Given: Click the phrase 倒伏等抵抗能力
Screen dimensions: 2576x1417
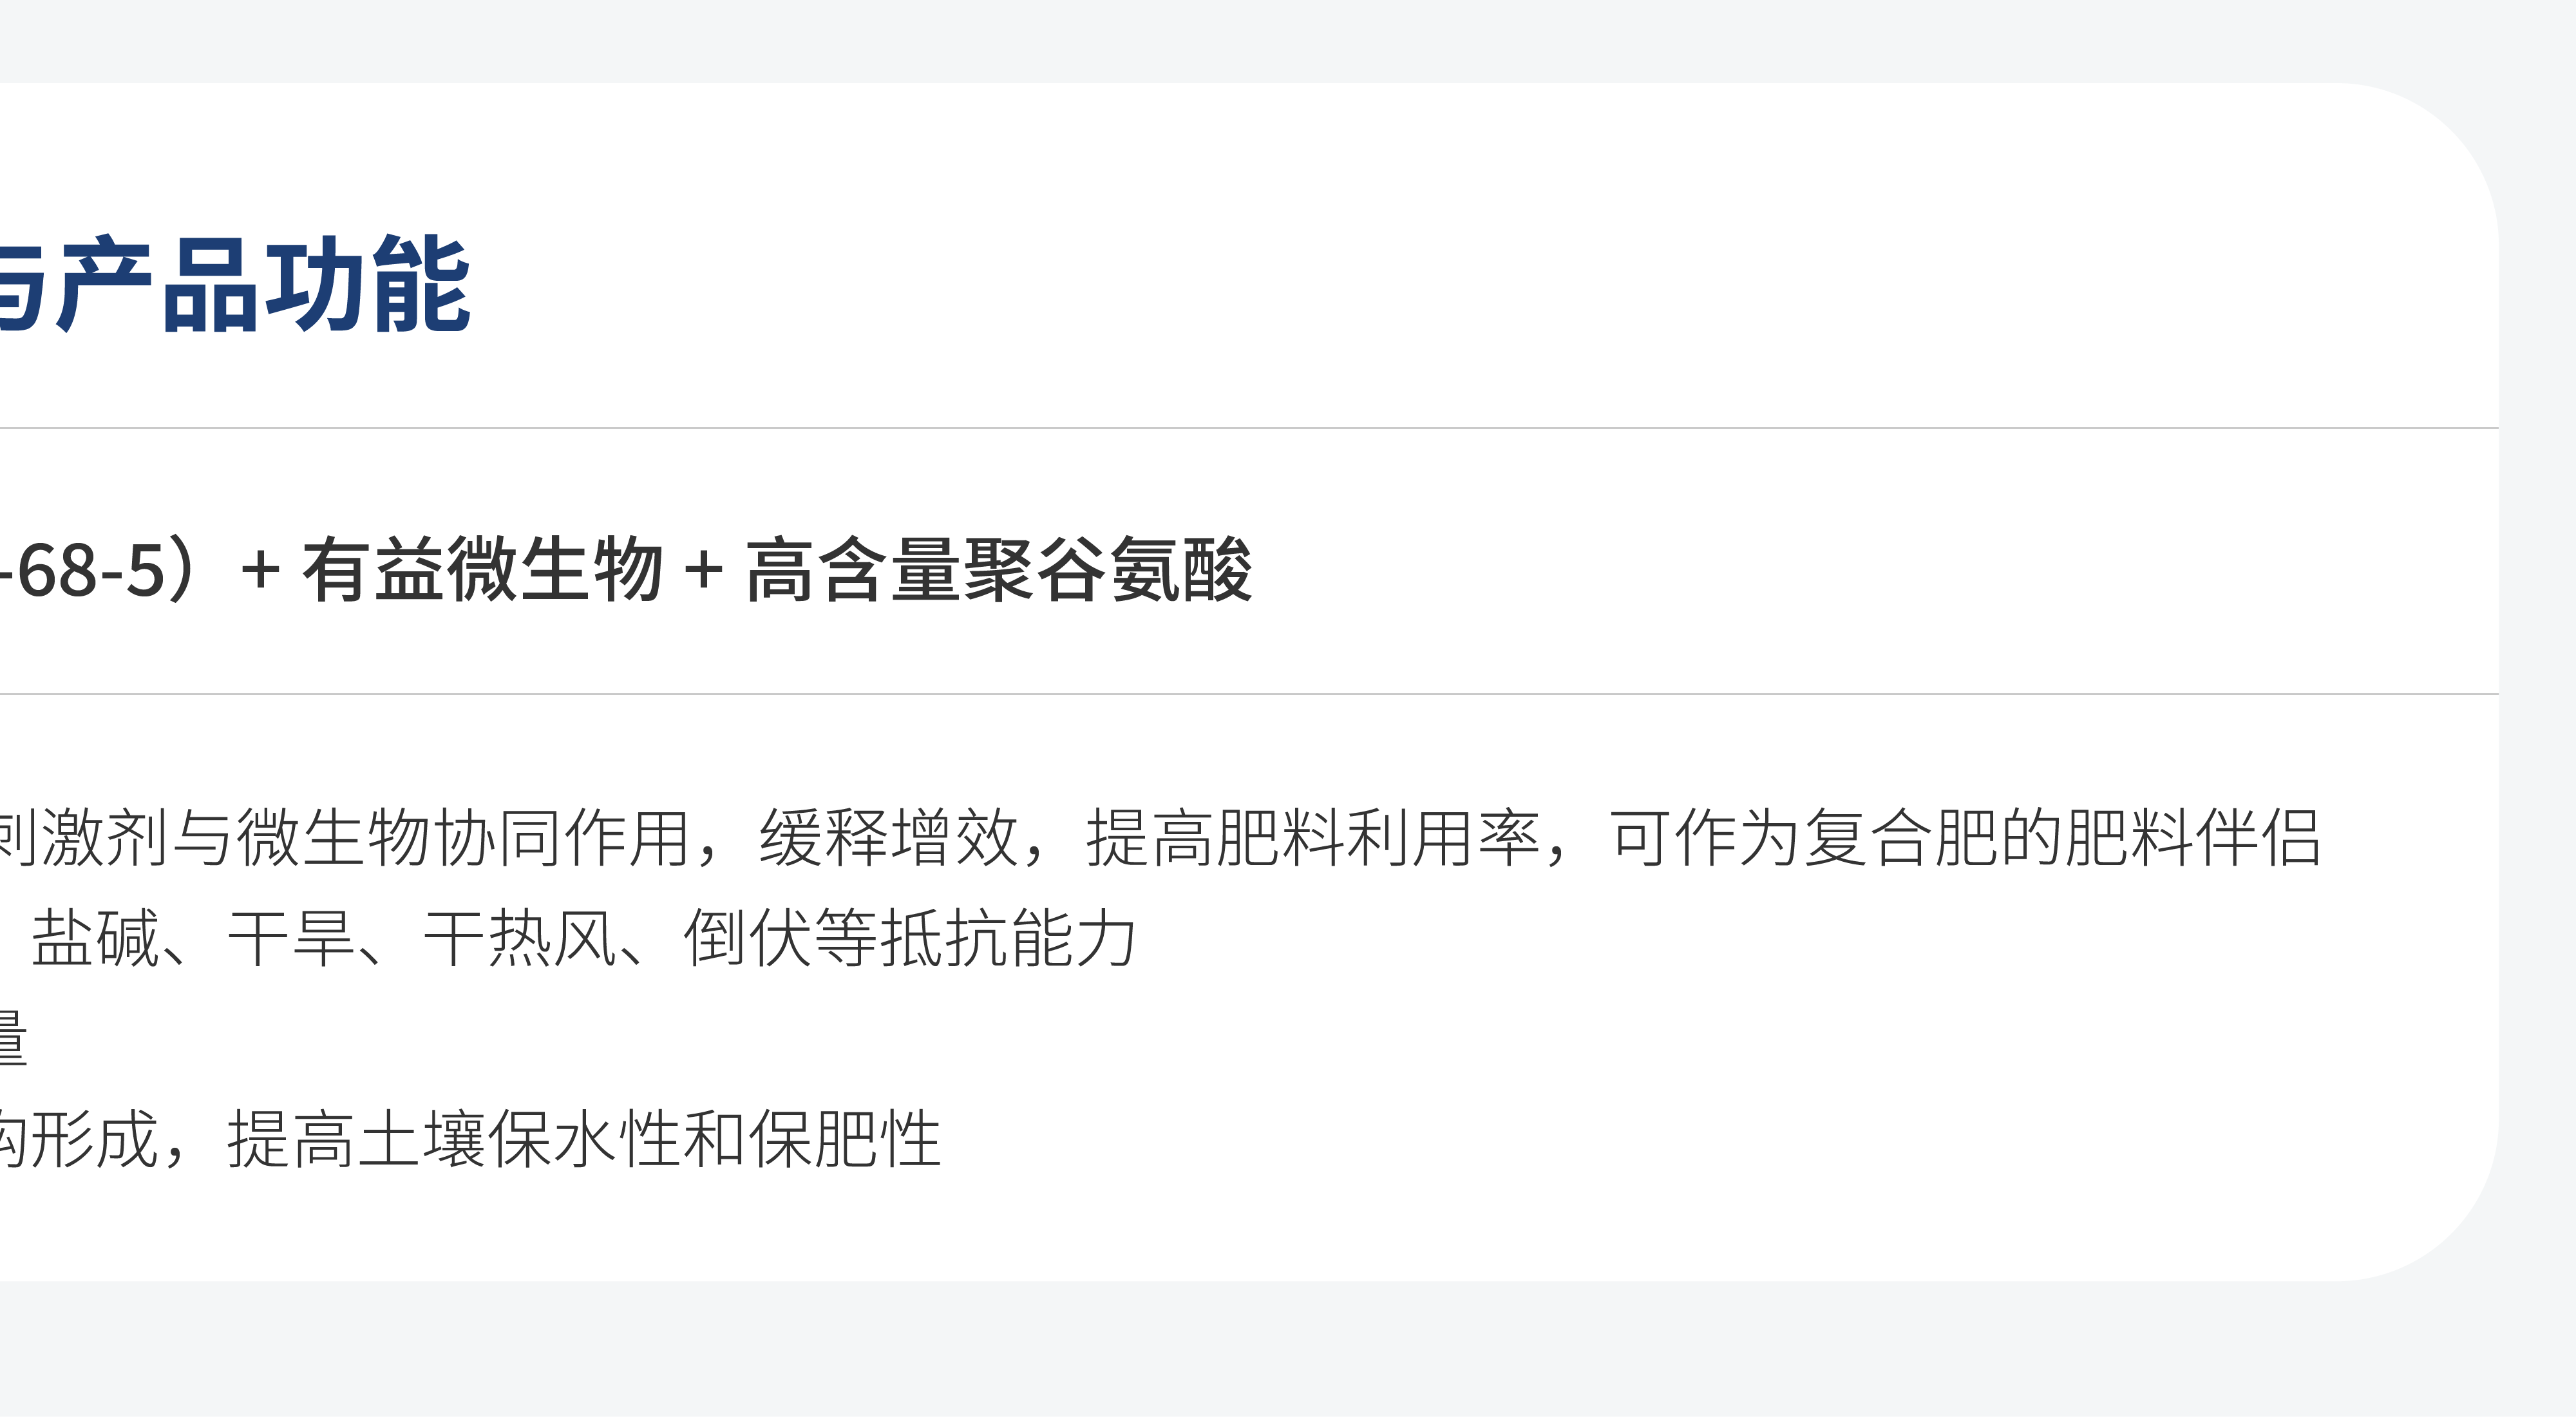Looking at the screenshot, I should tap(910, 938).
